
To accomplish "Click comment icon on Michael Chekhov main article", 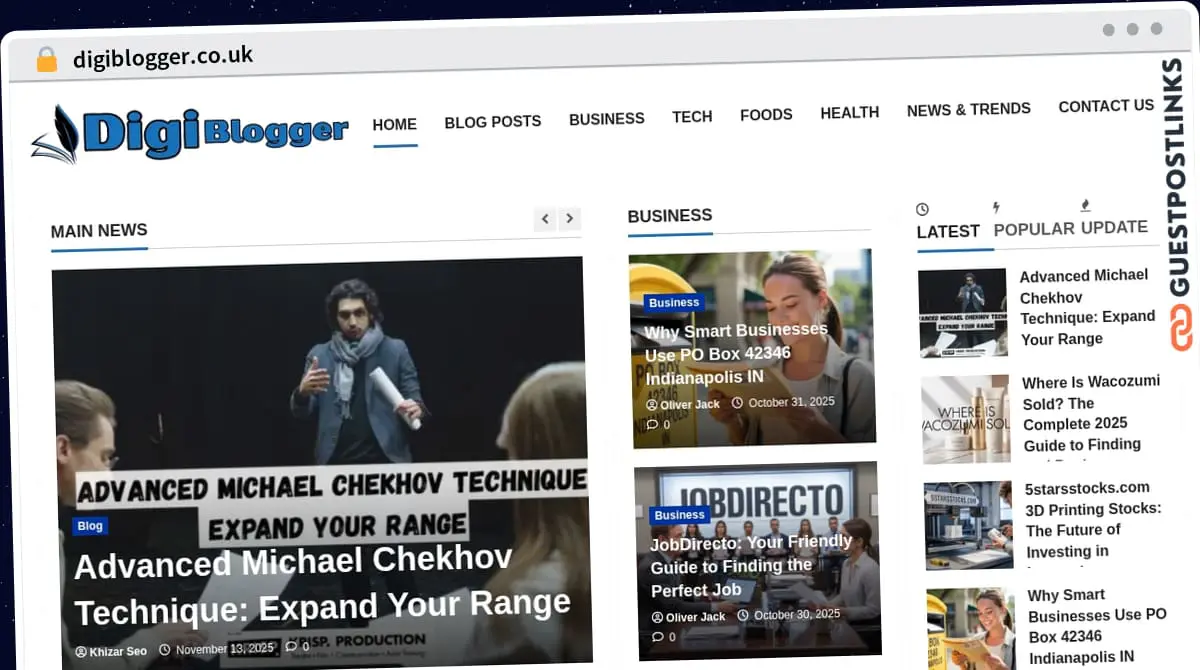I will [x=290, y=647].
